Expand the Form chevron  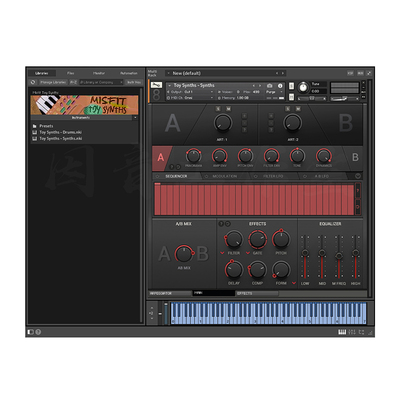pyautogui.click(x=294, y=283)
